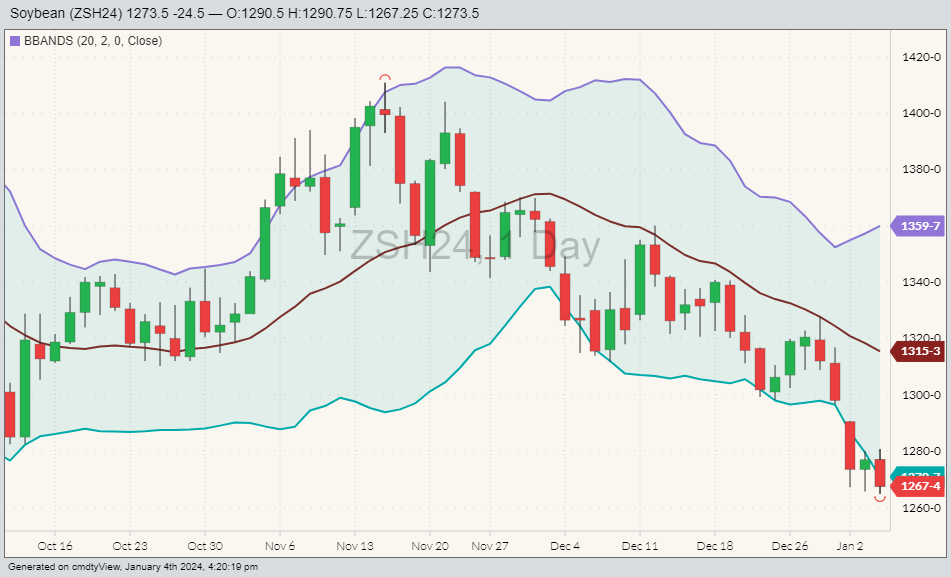The width and height of the screenshot is (951, 577).
Task: Click the Nov 20 date axis label
Action: tap(430, 546)
